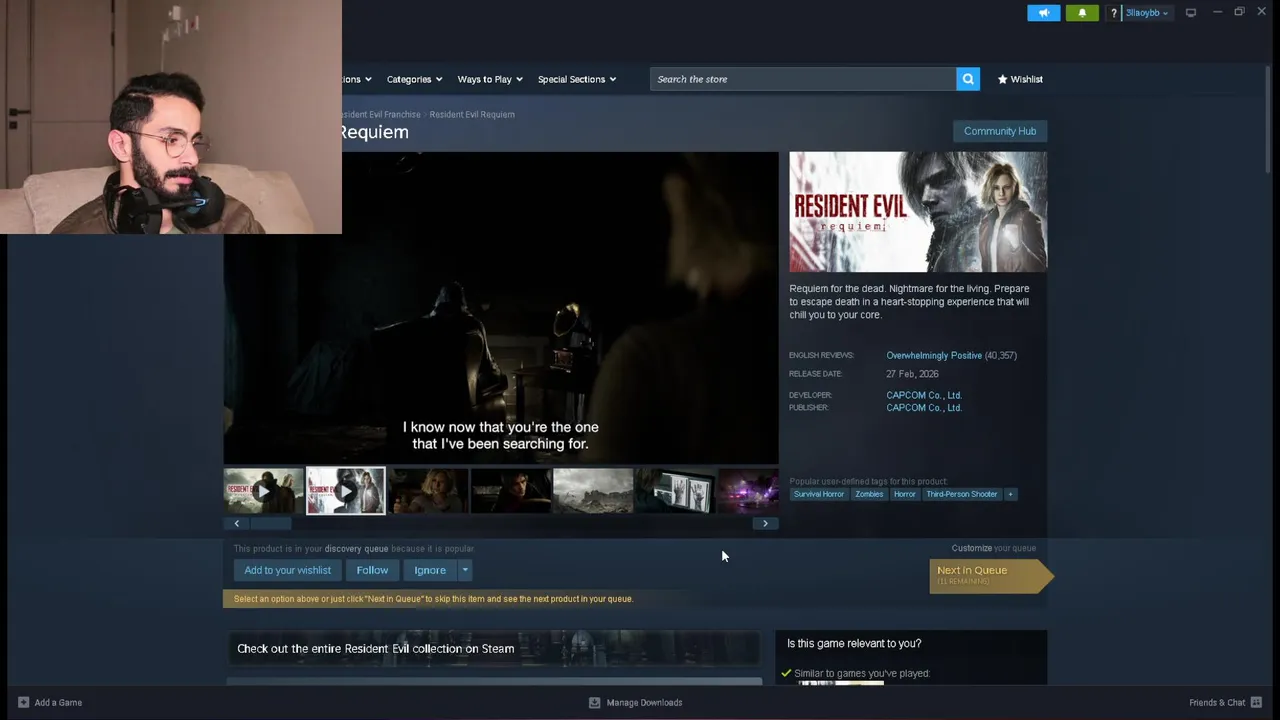Click Friends & Chat label
The width and height of the screenshot is (1280, 720).
(1217, 702)
